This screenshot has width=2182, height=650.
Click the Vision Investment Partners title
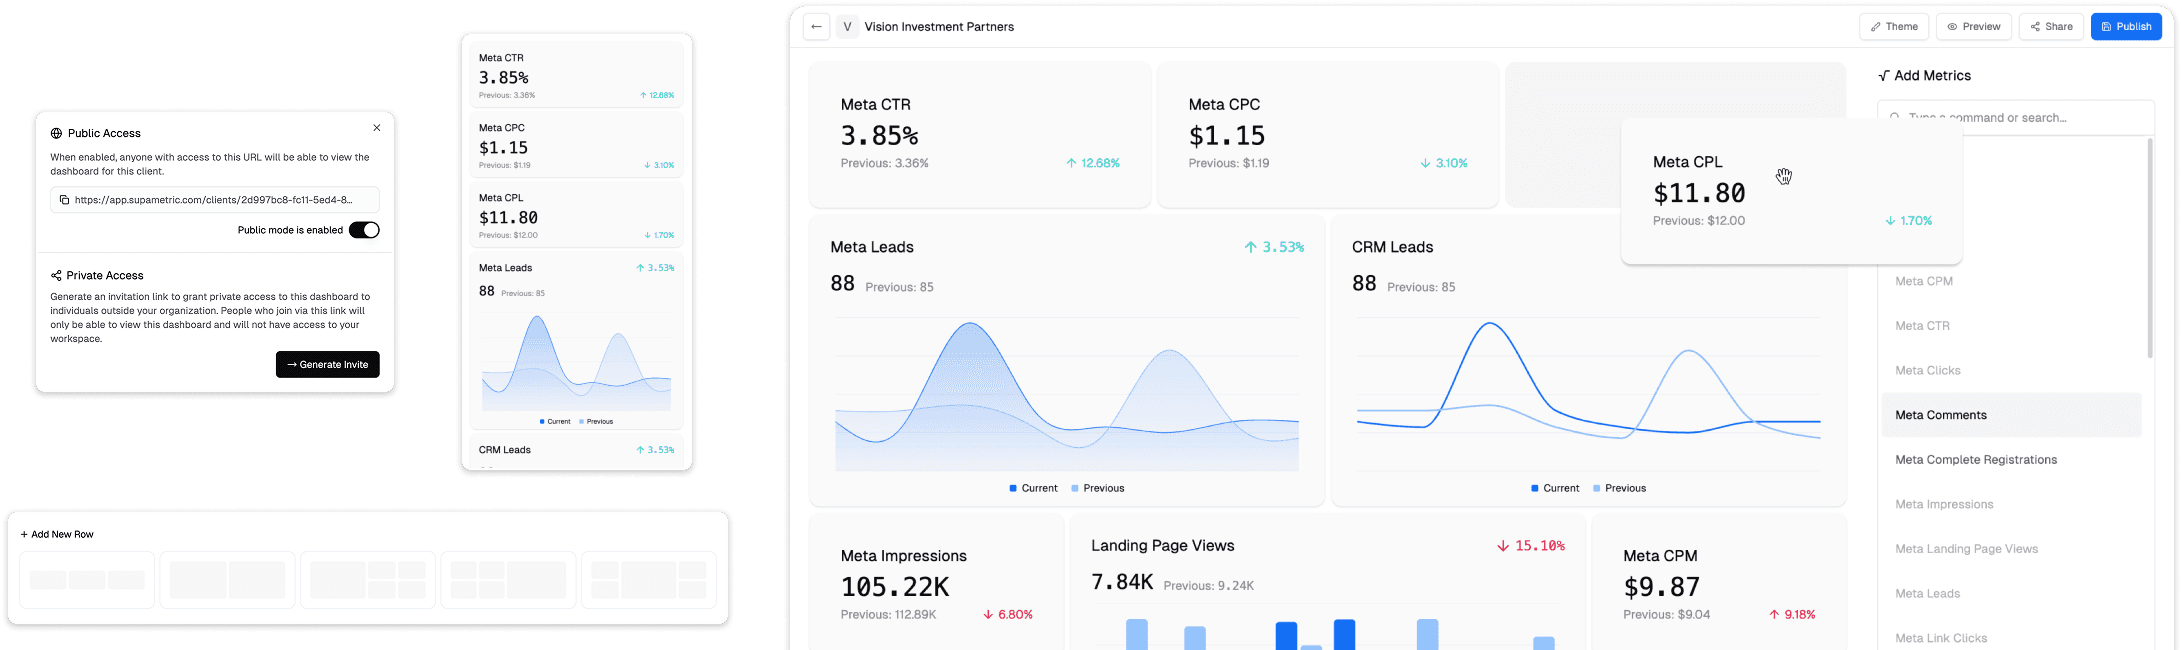tap(939, 27)
